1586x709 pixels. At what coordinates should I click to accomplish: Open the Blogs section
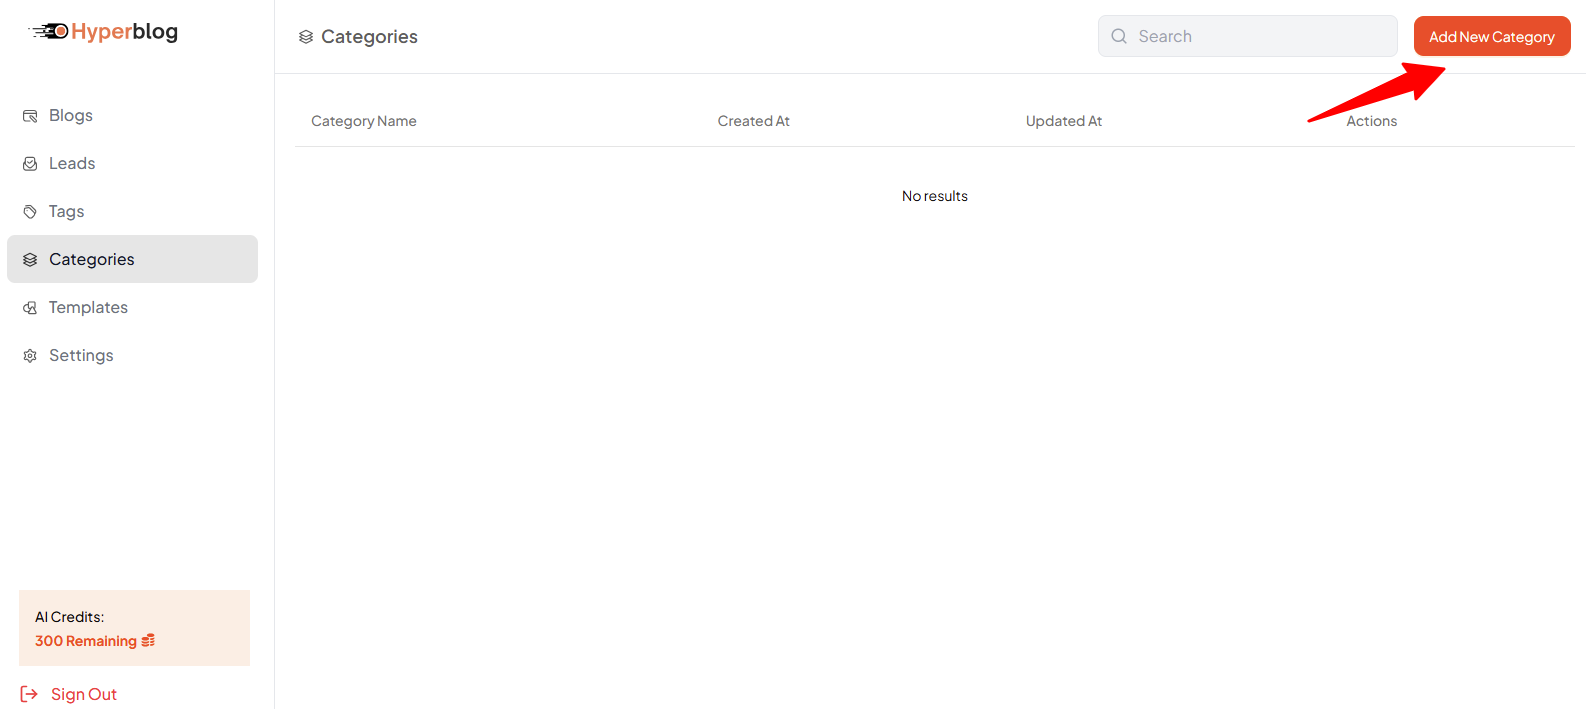tap(132, 115)
